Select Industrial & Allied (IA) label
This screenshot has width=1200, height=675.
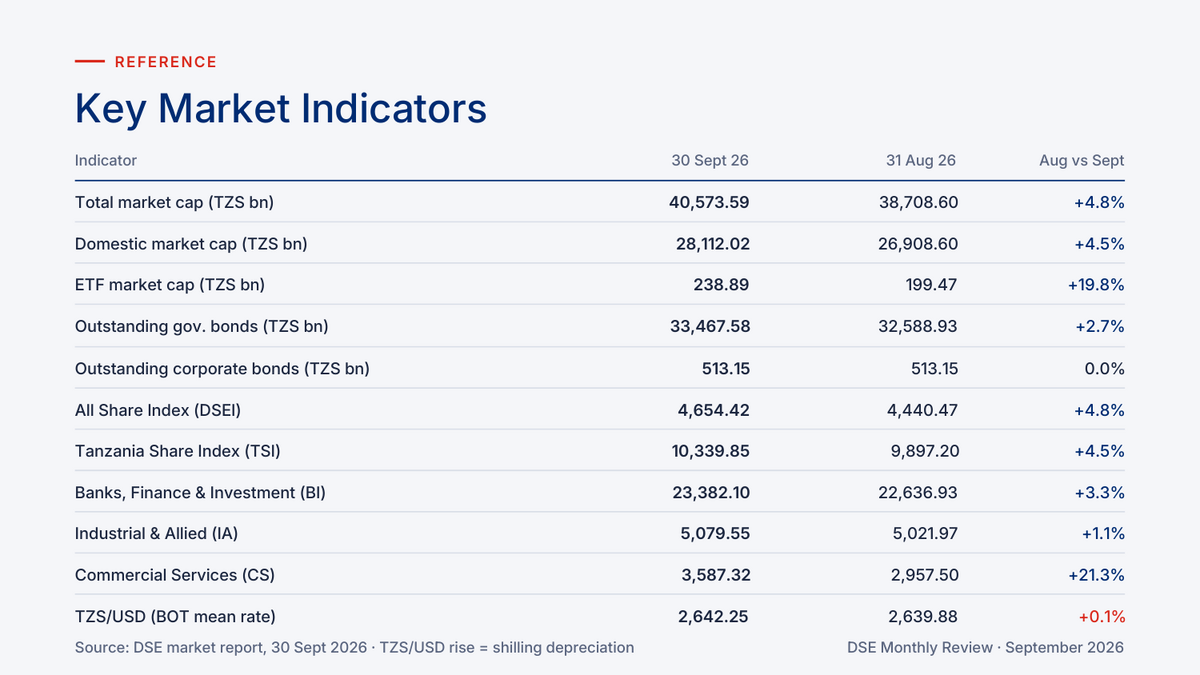156,534
